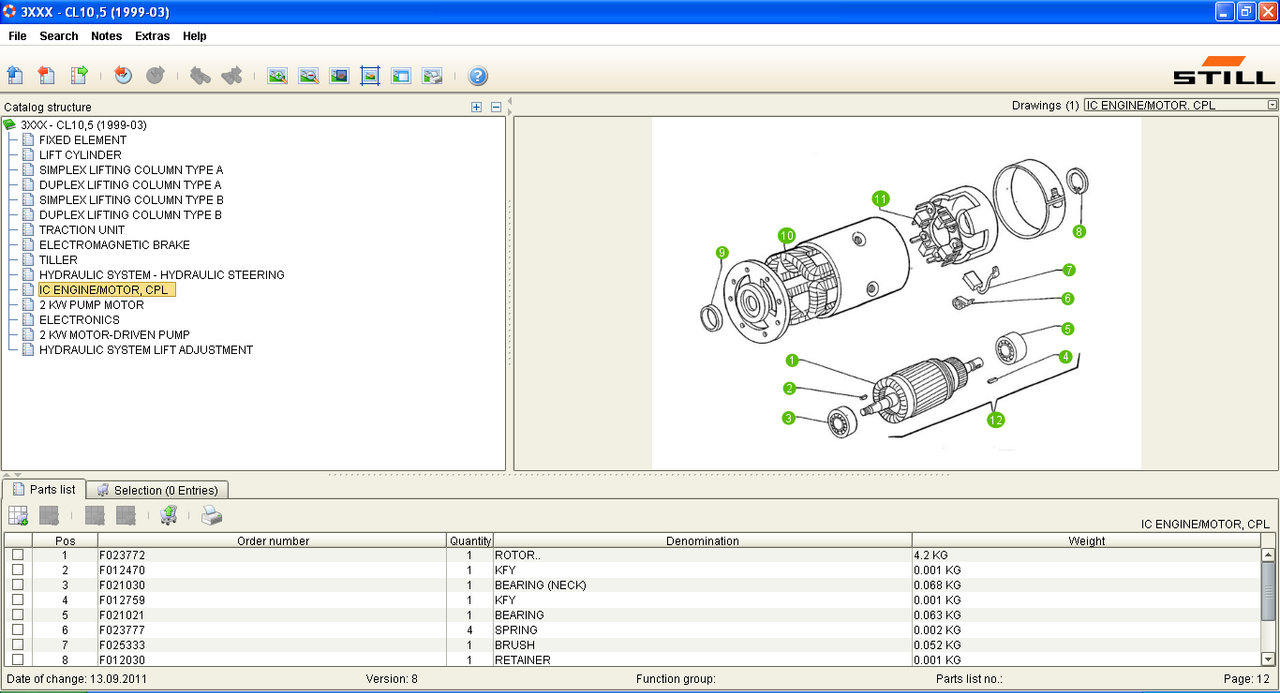Click callout 3 beside the neck bearing
Image resolution: width=1280 pixels, height=693 pixels.
tap(788, 418)
